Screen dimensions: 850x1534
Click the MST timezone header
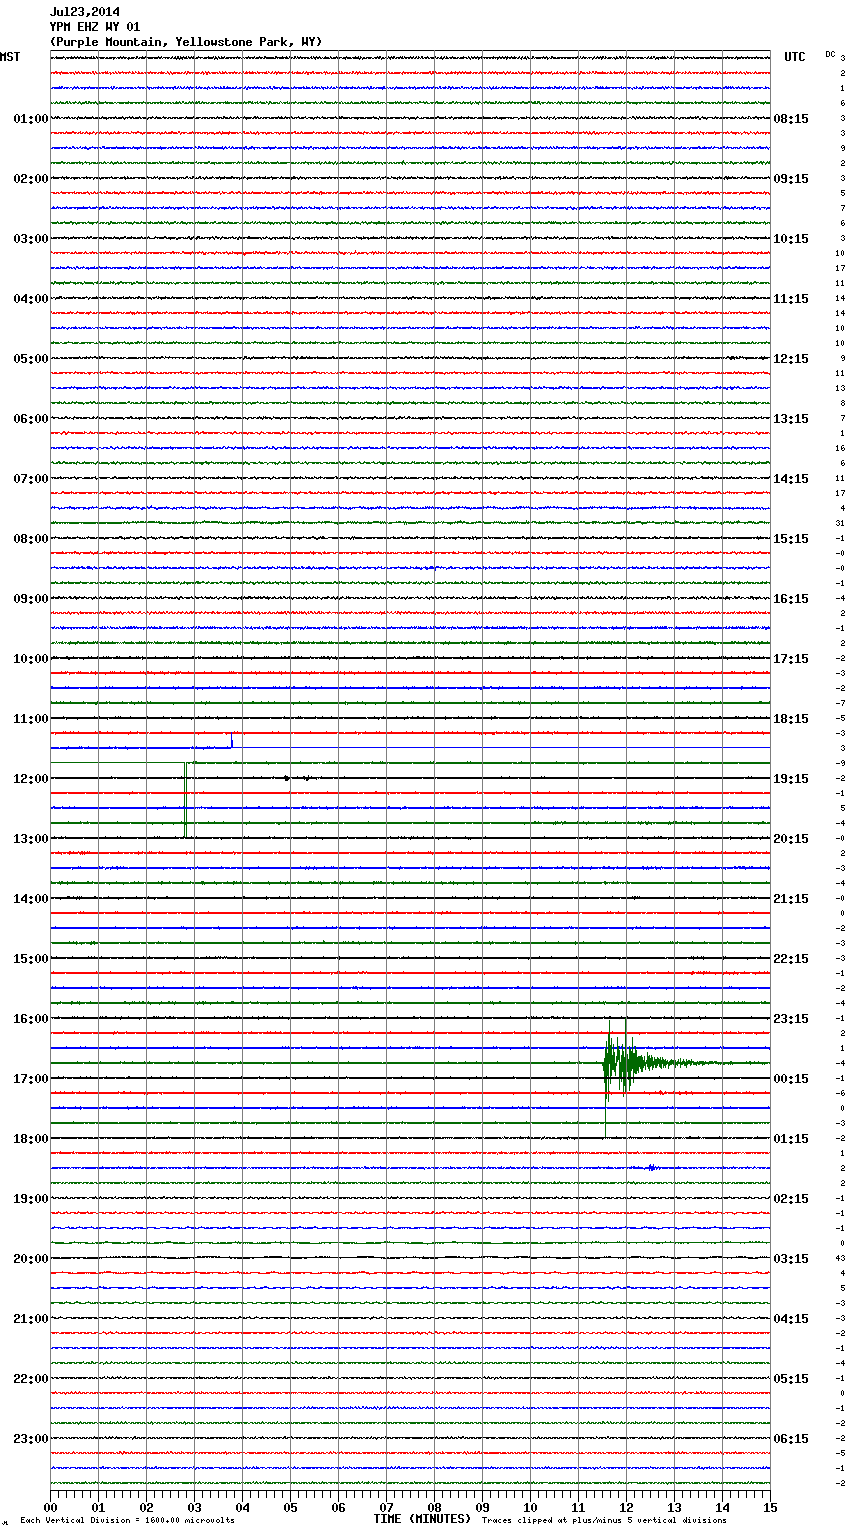click(10, 57)
